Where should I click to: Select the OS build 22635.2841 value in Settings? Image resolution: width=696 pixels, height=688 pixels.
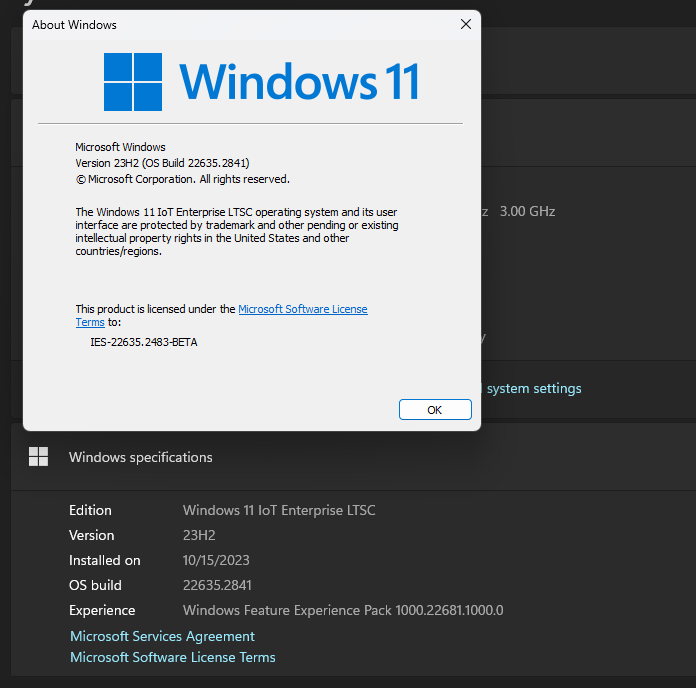(217, 585)
